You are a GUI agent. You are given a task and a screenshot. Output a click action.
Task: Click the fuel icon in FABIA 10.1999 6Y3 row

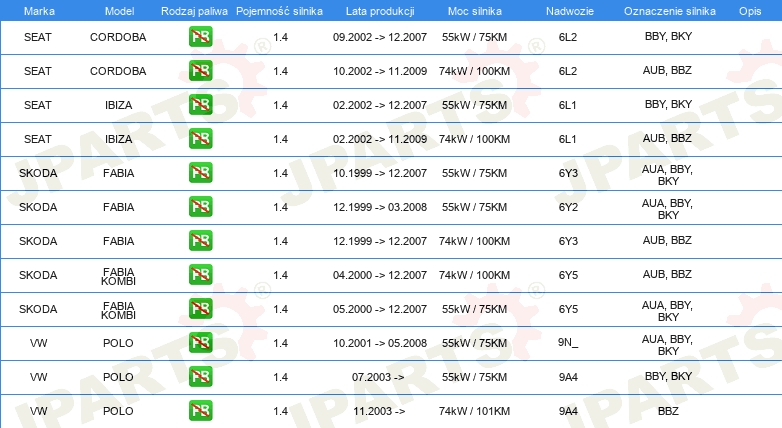coord(200,173)
